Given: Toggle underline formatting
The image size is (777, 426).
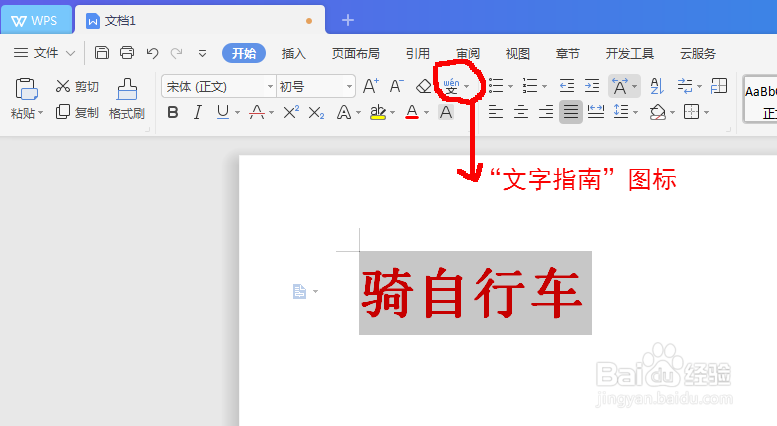Looking at the screenshot, I should pyautogui.click(x=223, y=112).
